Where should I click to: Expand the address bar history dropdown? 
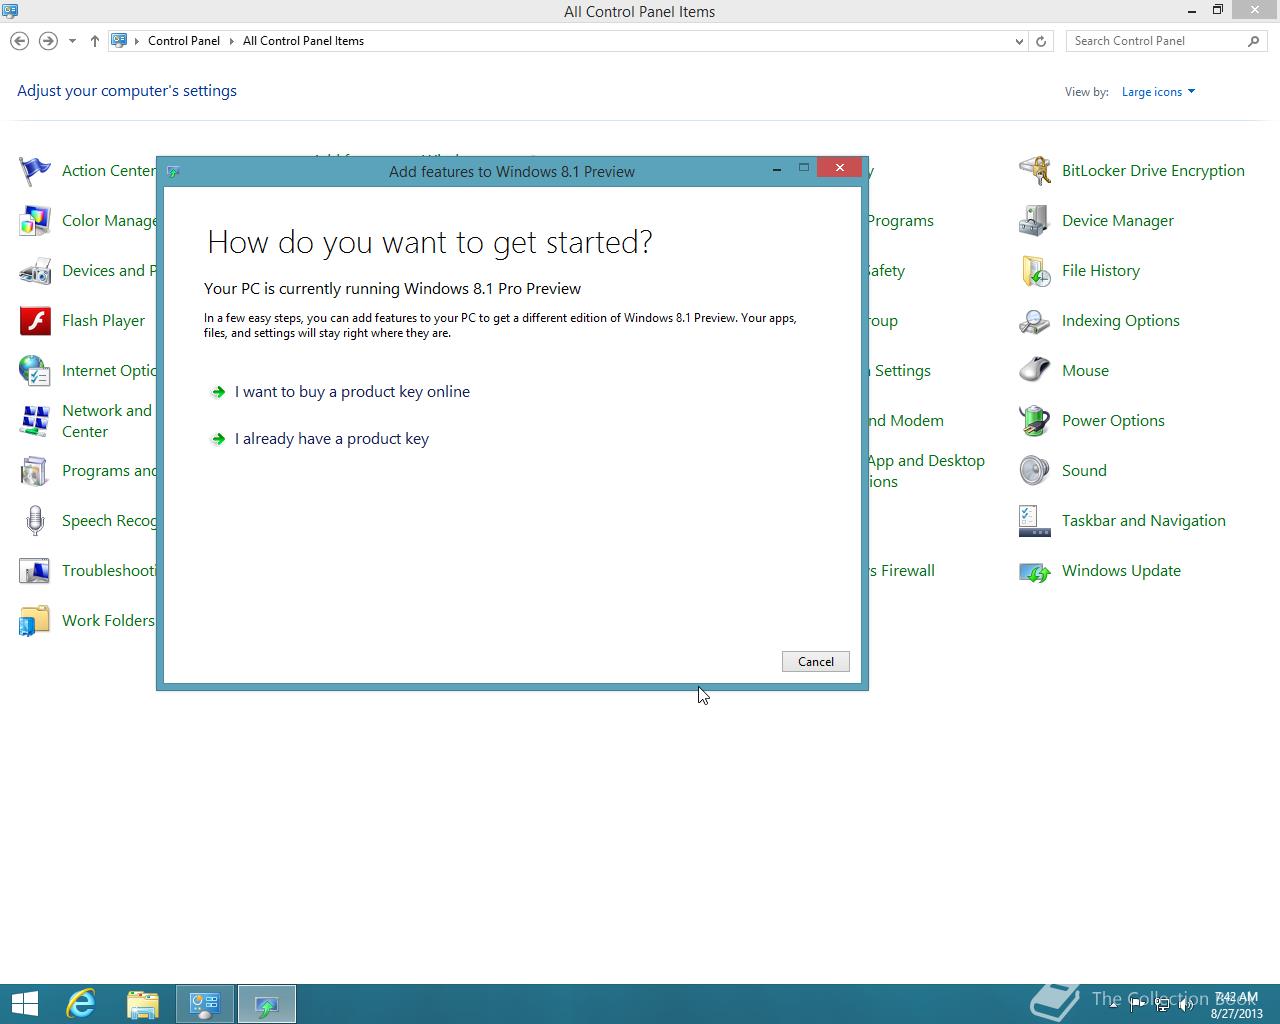coord(1019,41)
